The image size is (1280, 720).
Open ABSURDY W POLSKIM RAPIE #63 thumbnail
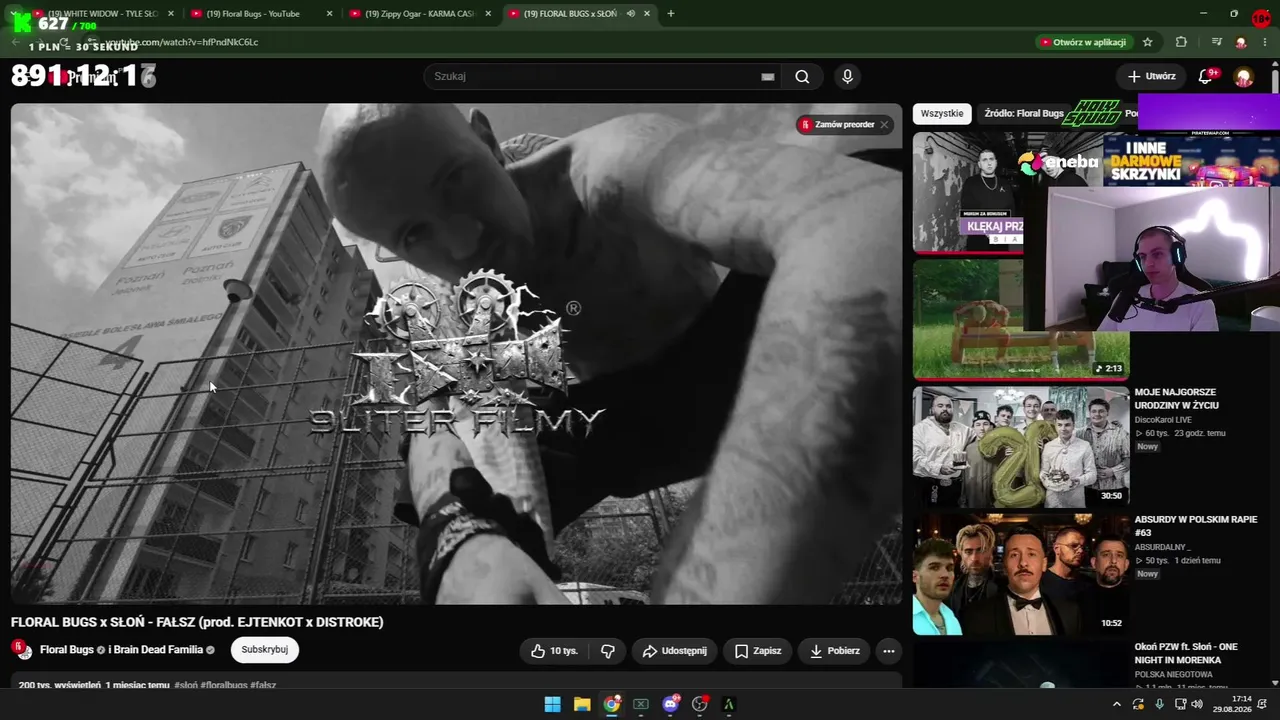coord(1021,574)
